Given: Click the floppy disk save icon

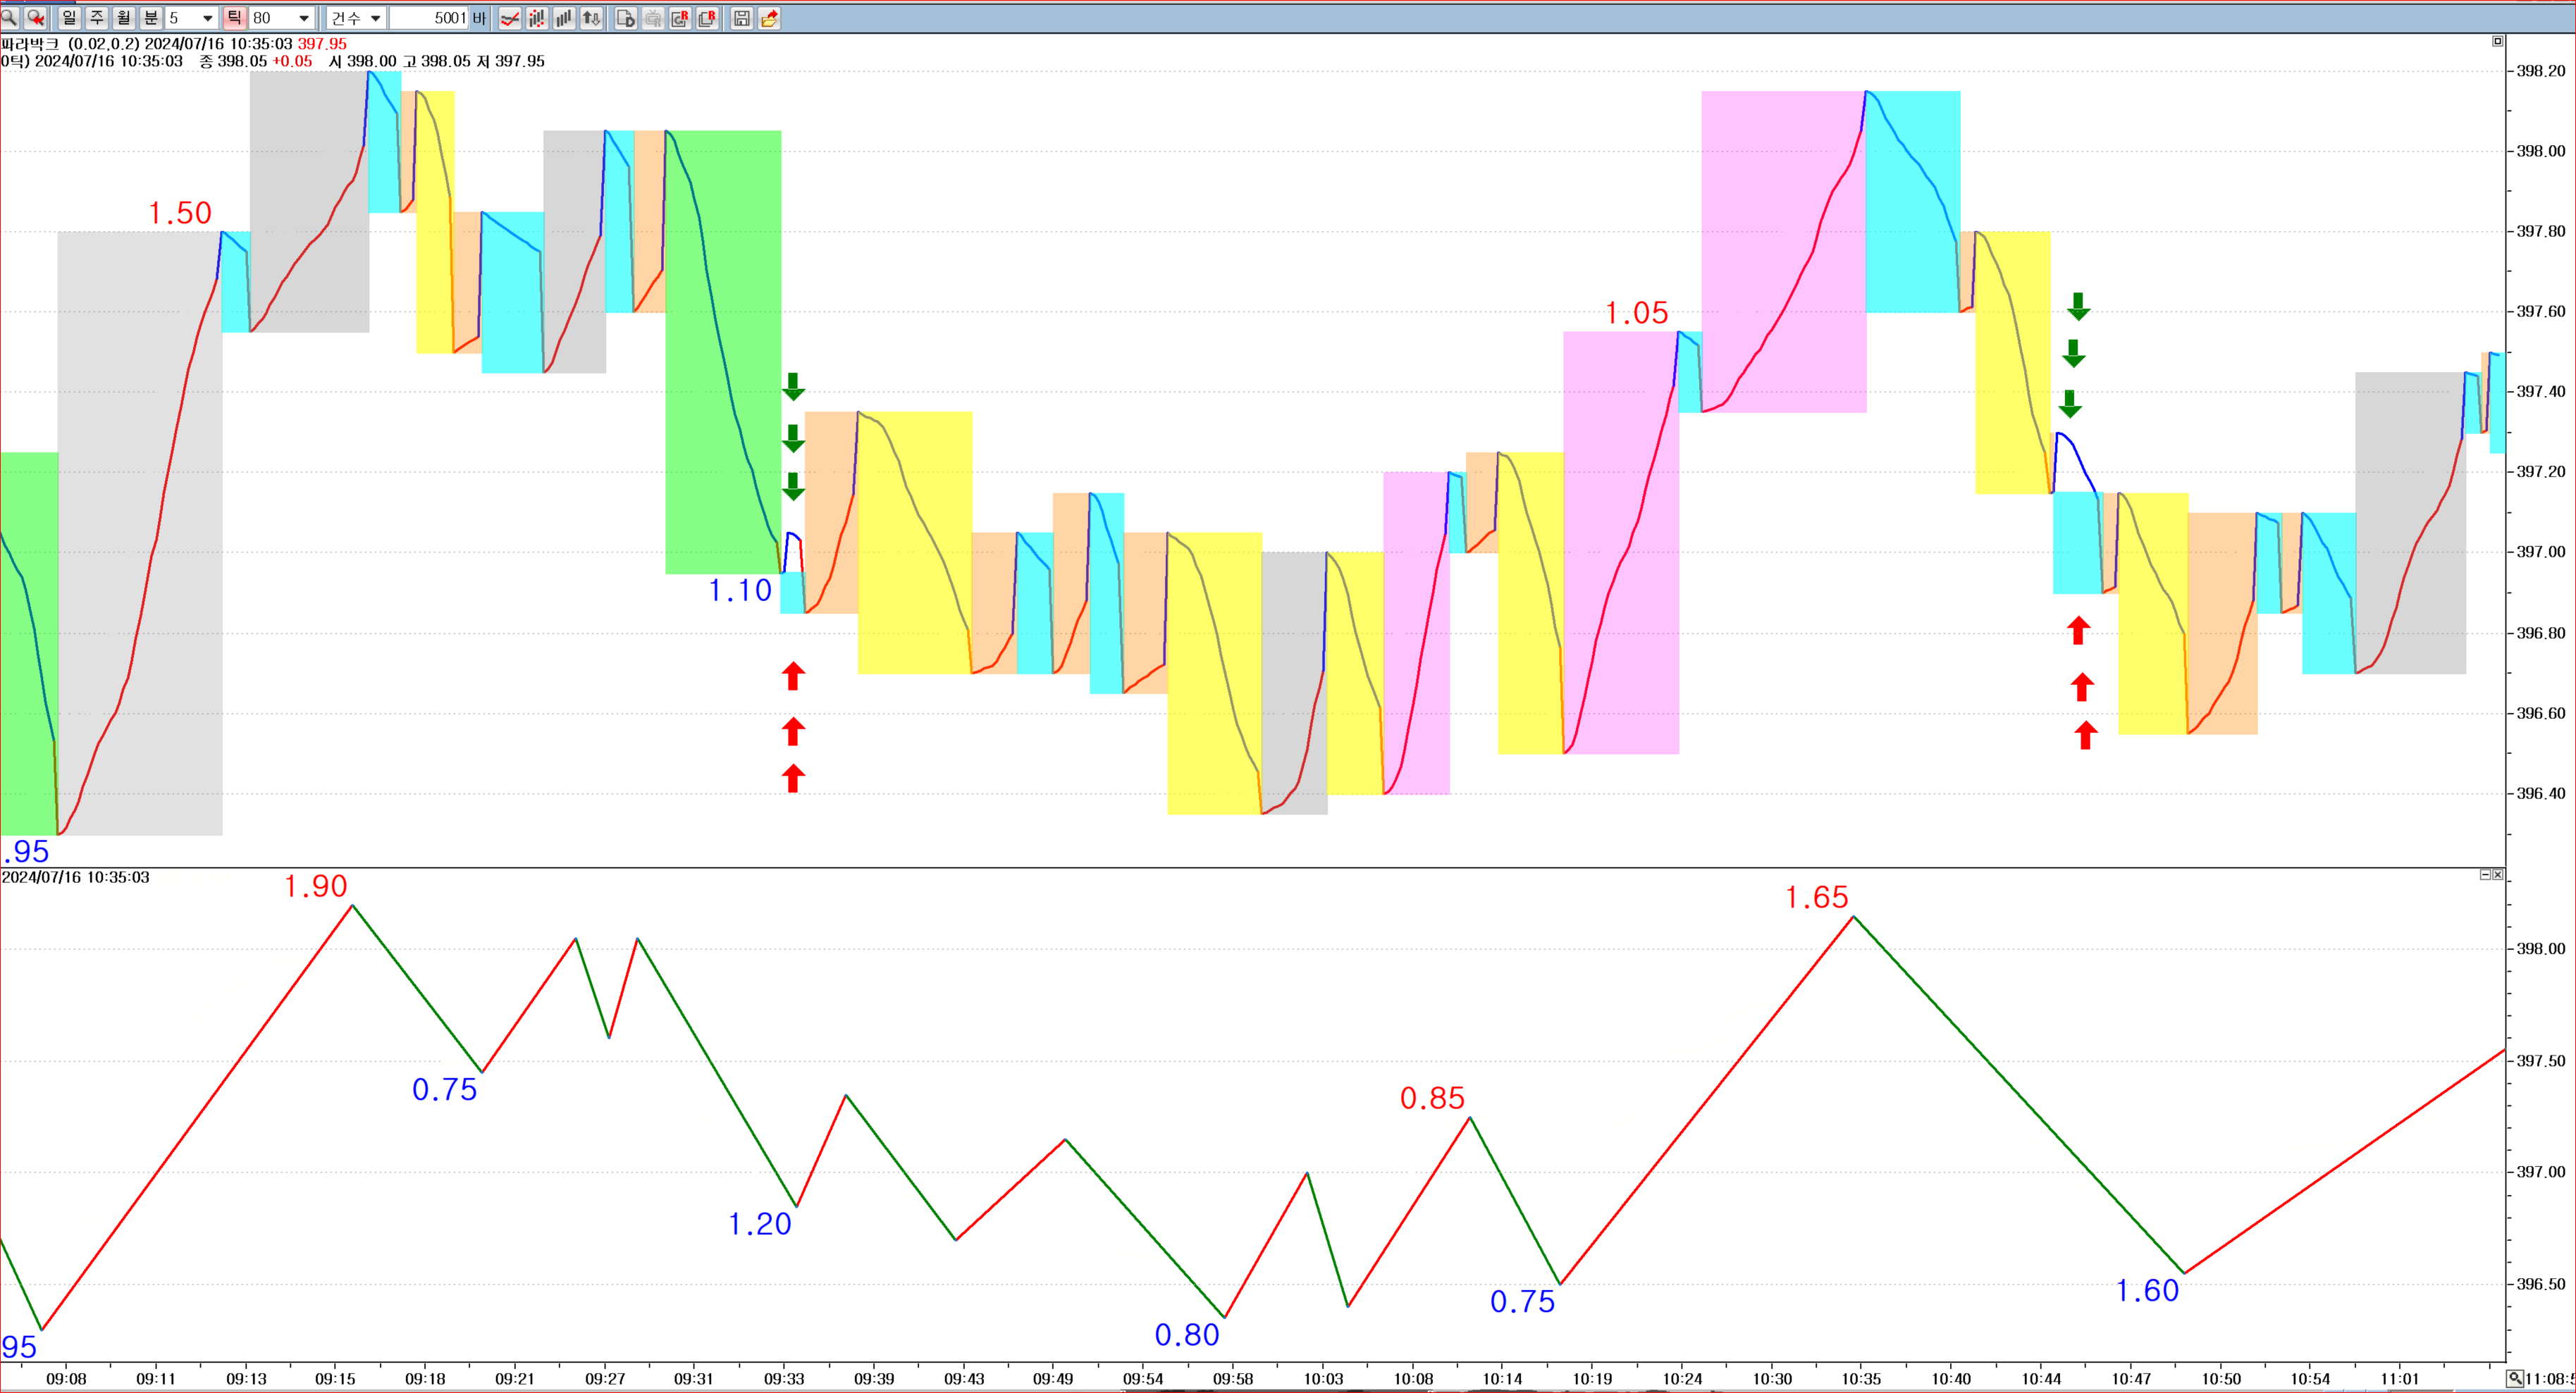Looking at the screenshot, I should point(741,18).
